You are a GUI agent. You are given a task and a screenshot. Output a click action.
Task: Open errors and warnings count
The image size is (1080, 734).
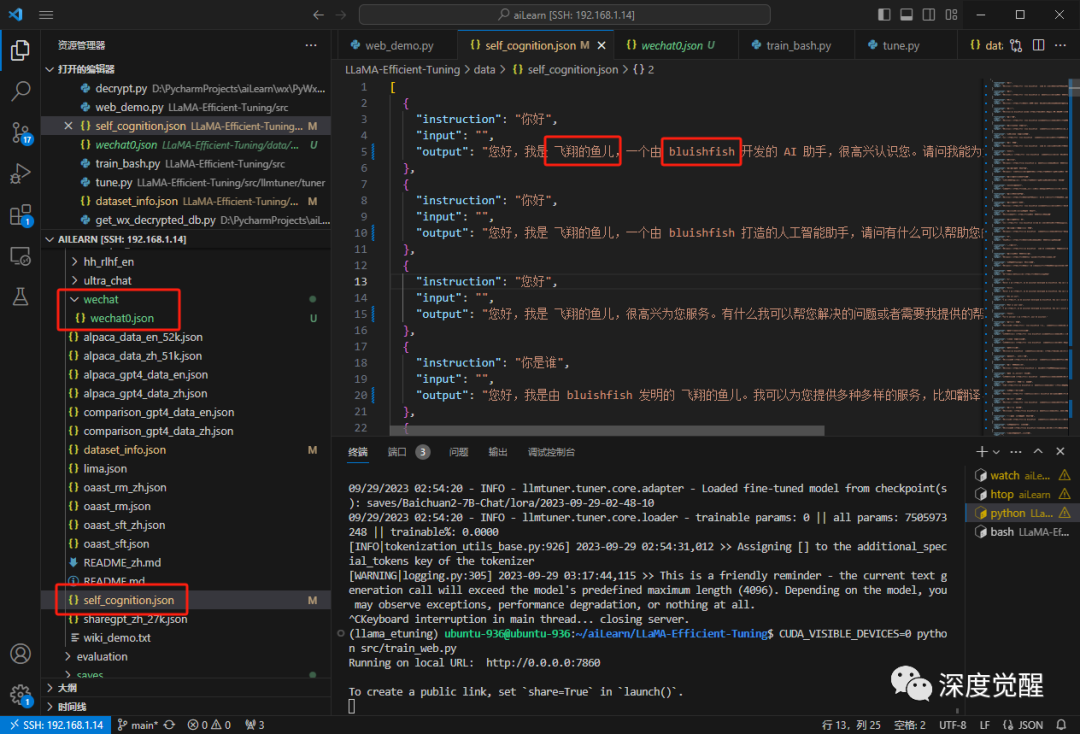(x=209, y=725)
